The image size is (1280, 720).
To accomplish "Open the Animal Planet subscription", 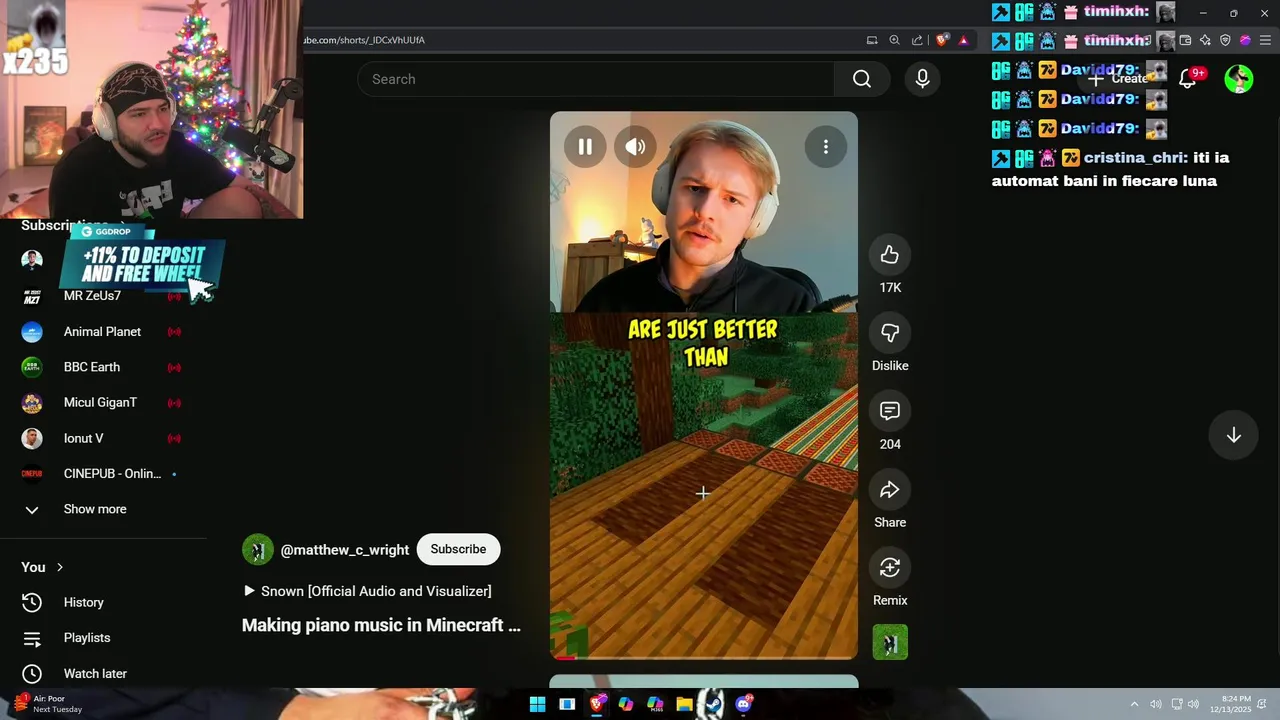I will point(103,332).
